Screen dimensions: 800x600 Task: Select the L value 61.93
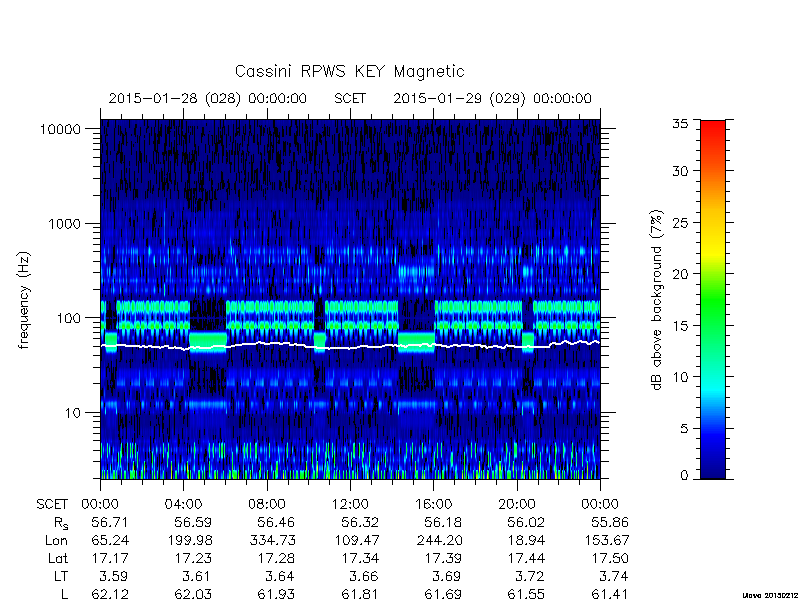[276, 594]
